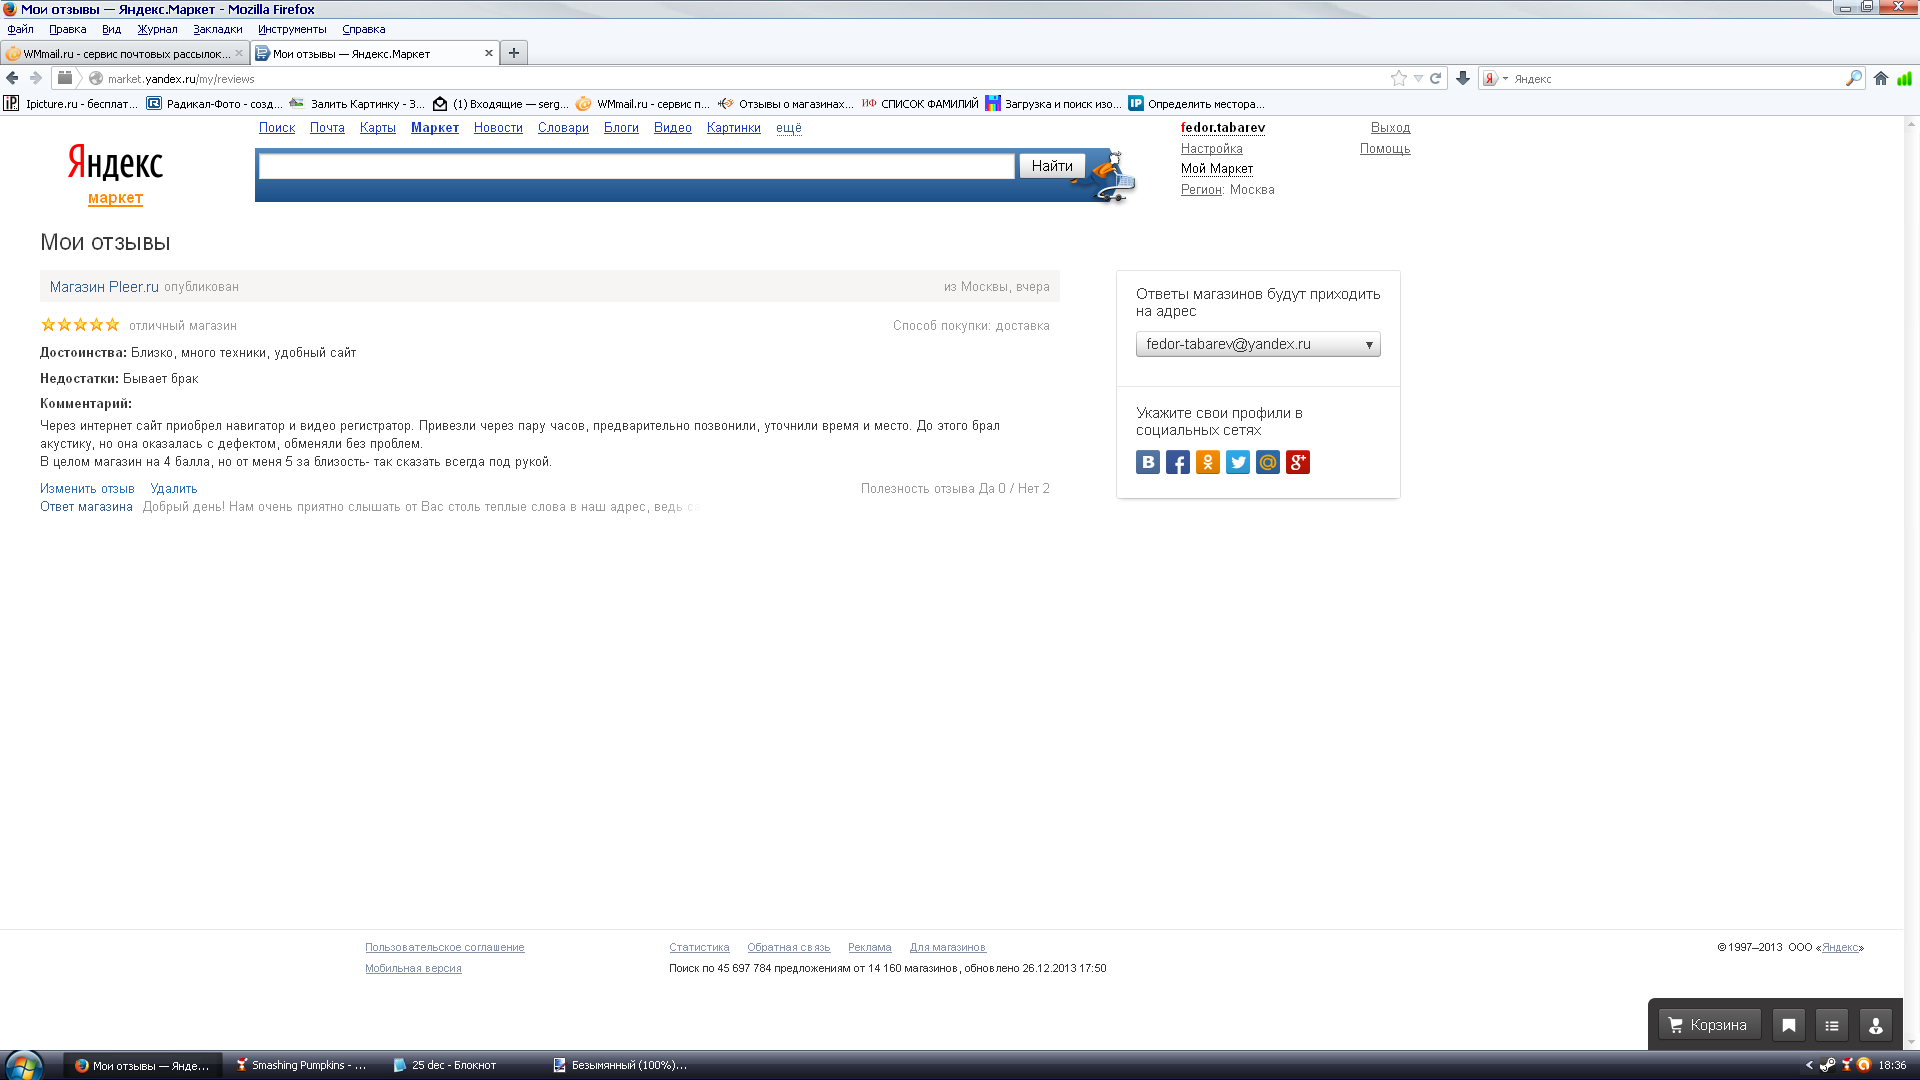Go to the Firefox home page icon
This screenshot has height=1080, width=1920.
point(1881,78)
